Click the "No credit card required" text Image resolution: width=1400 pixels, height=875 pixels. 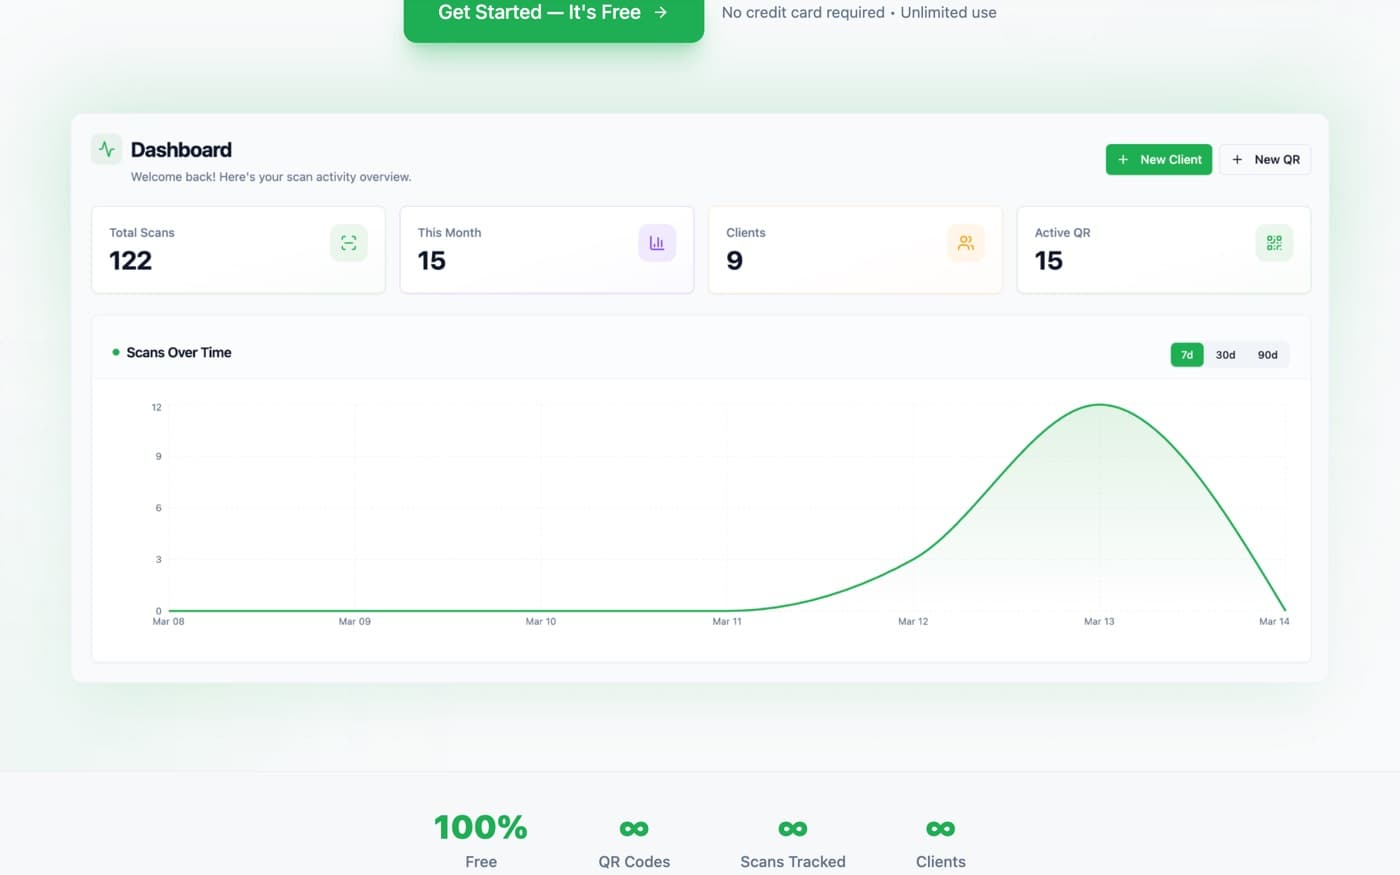click(x=803, y=13)
